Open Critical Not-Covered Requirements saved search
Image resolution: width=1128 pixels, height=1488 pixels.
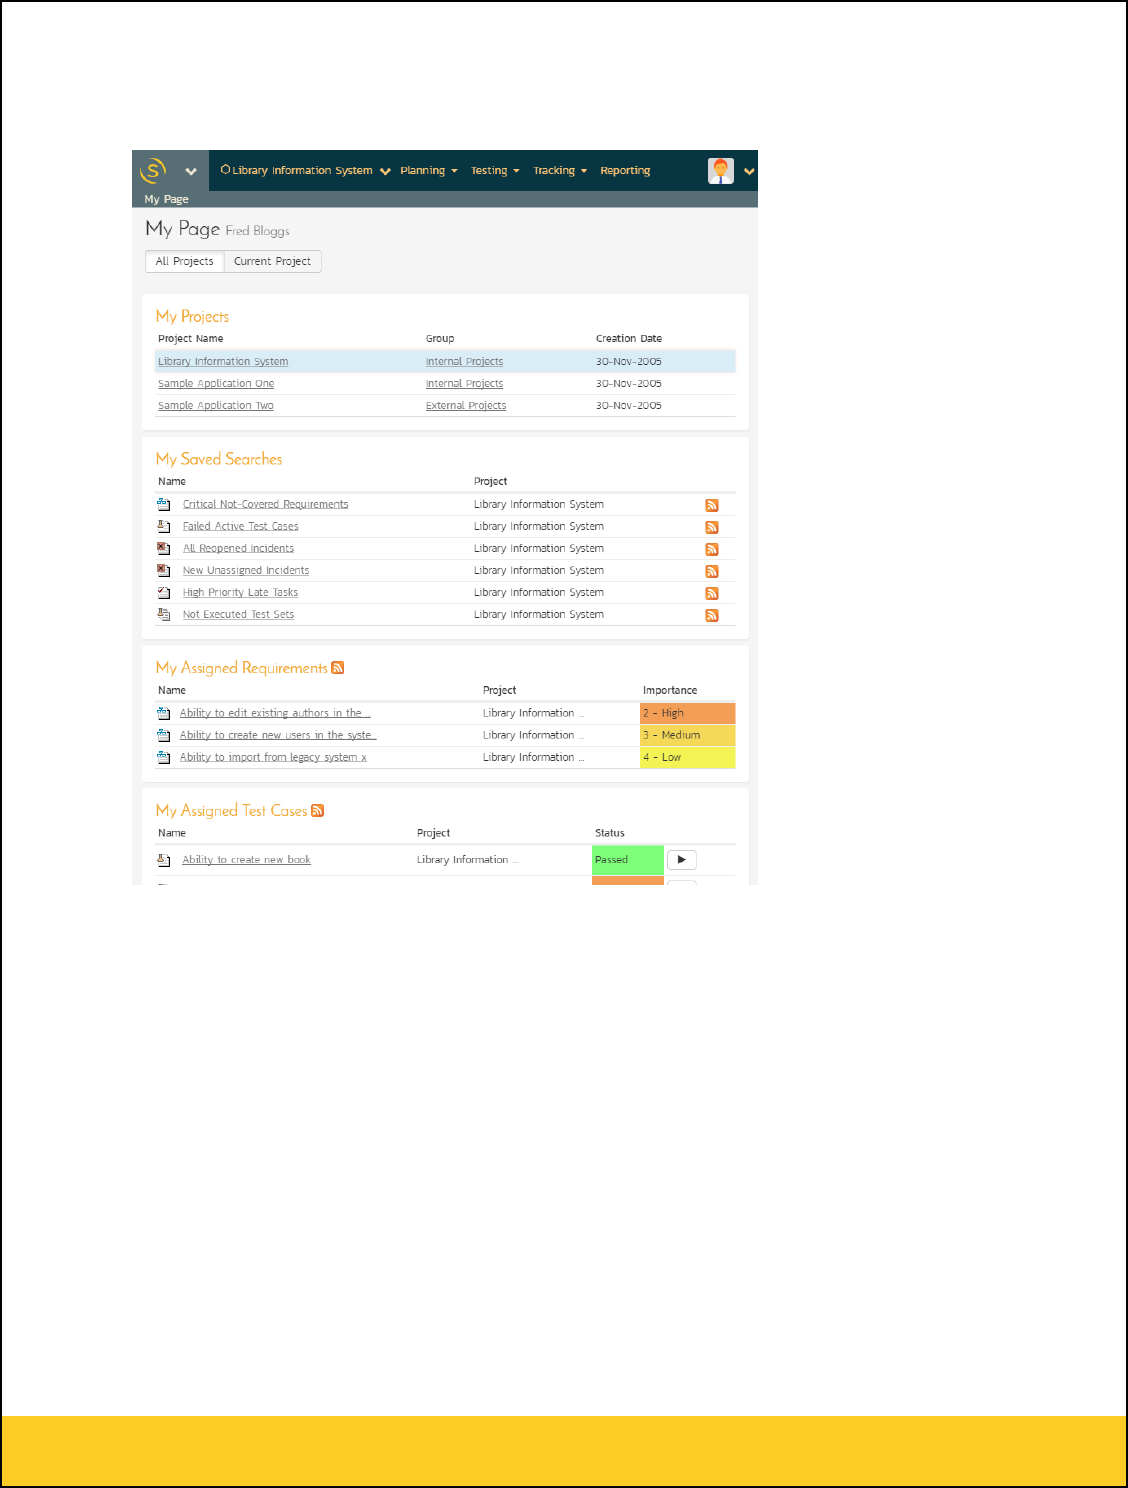265,505
